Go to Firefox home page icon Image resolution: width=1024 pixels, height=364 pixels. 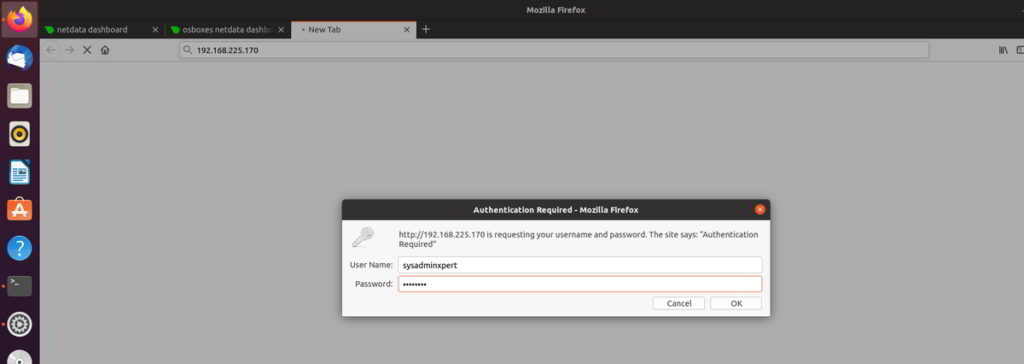click(105, 50)
